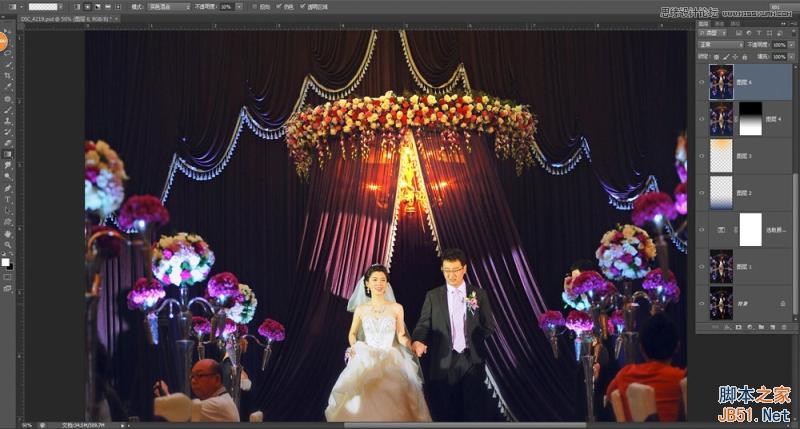
Task: Select the Horizontal Type tool
Action: point(8,199)
